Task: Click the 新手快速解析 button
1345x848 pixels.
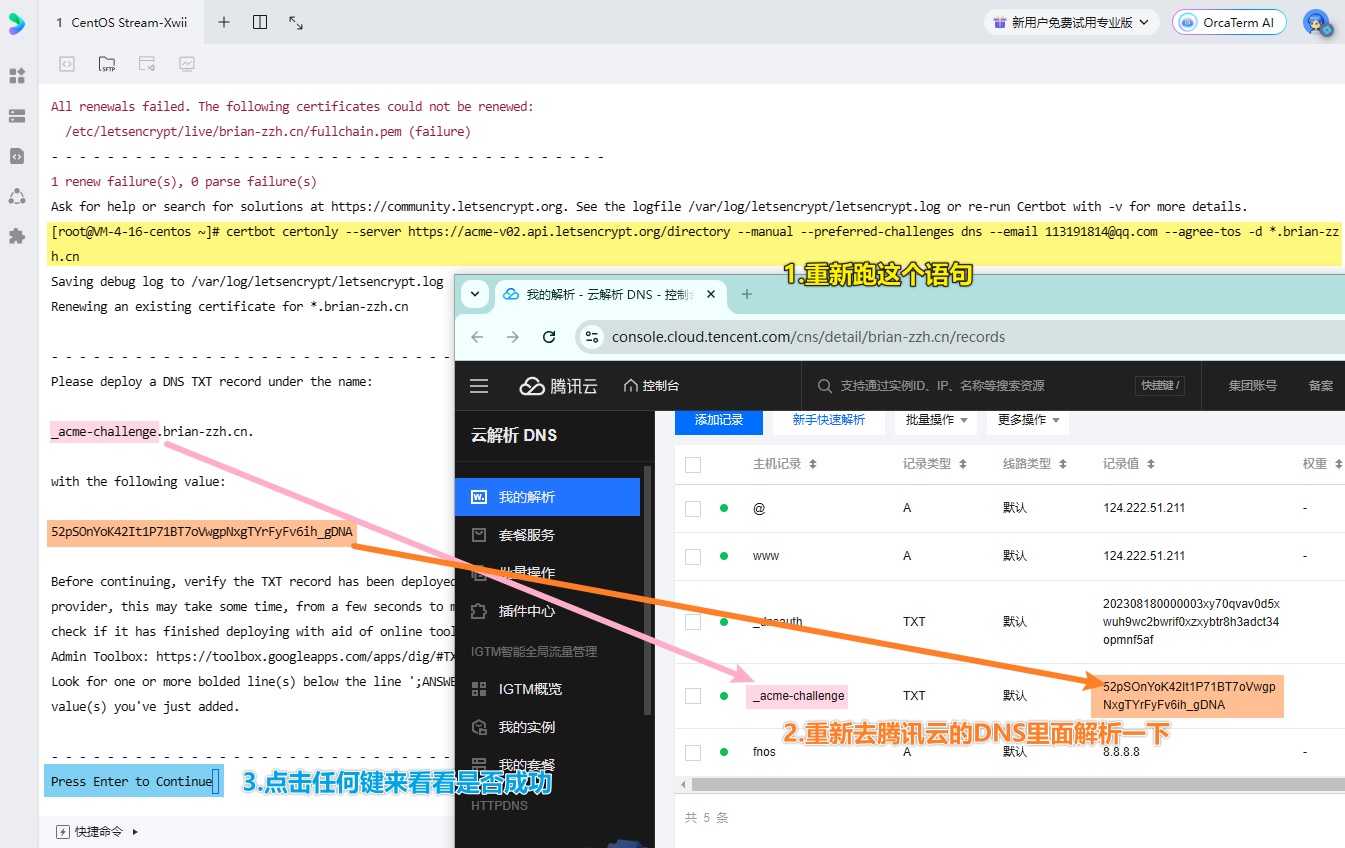Action: (x=829, y=420)
